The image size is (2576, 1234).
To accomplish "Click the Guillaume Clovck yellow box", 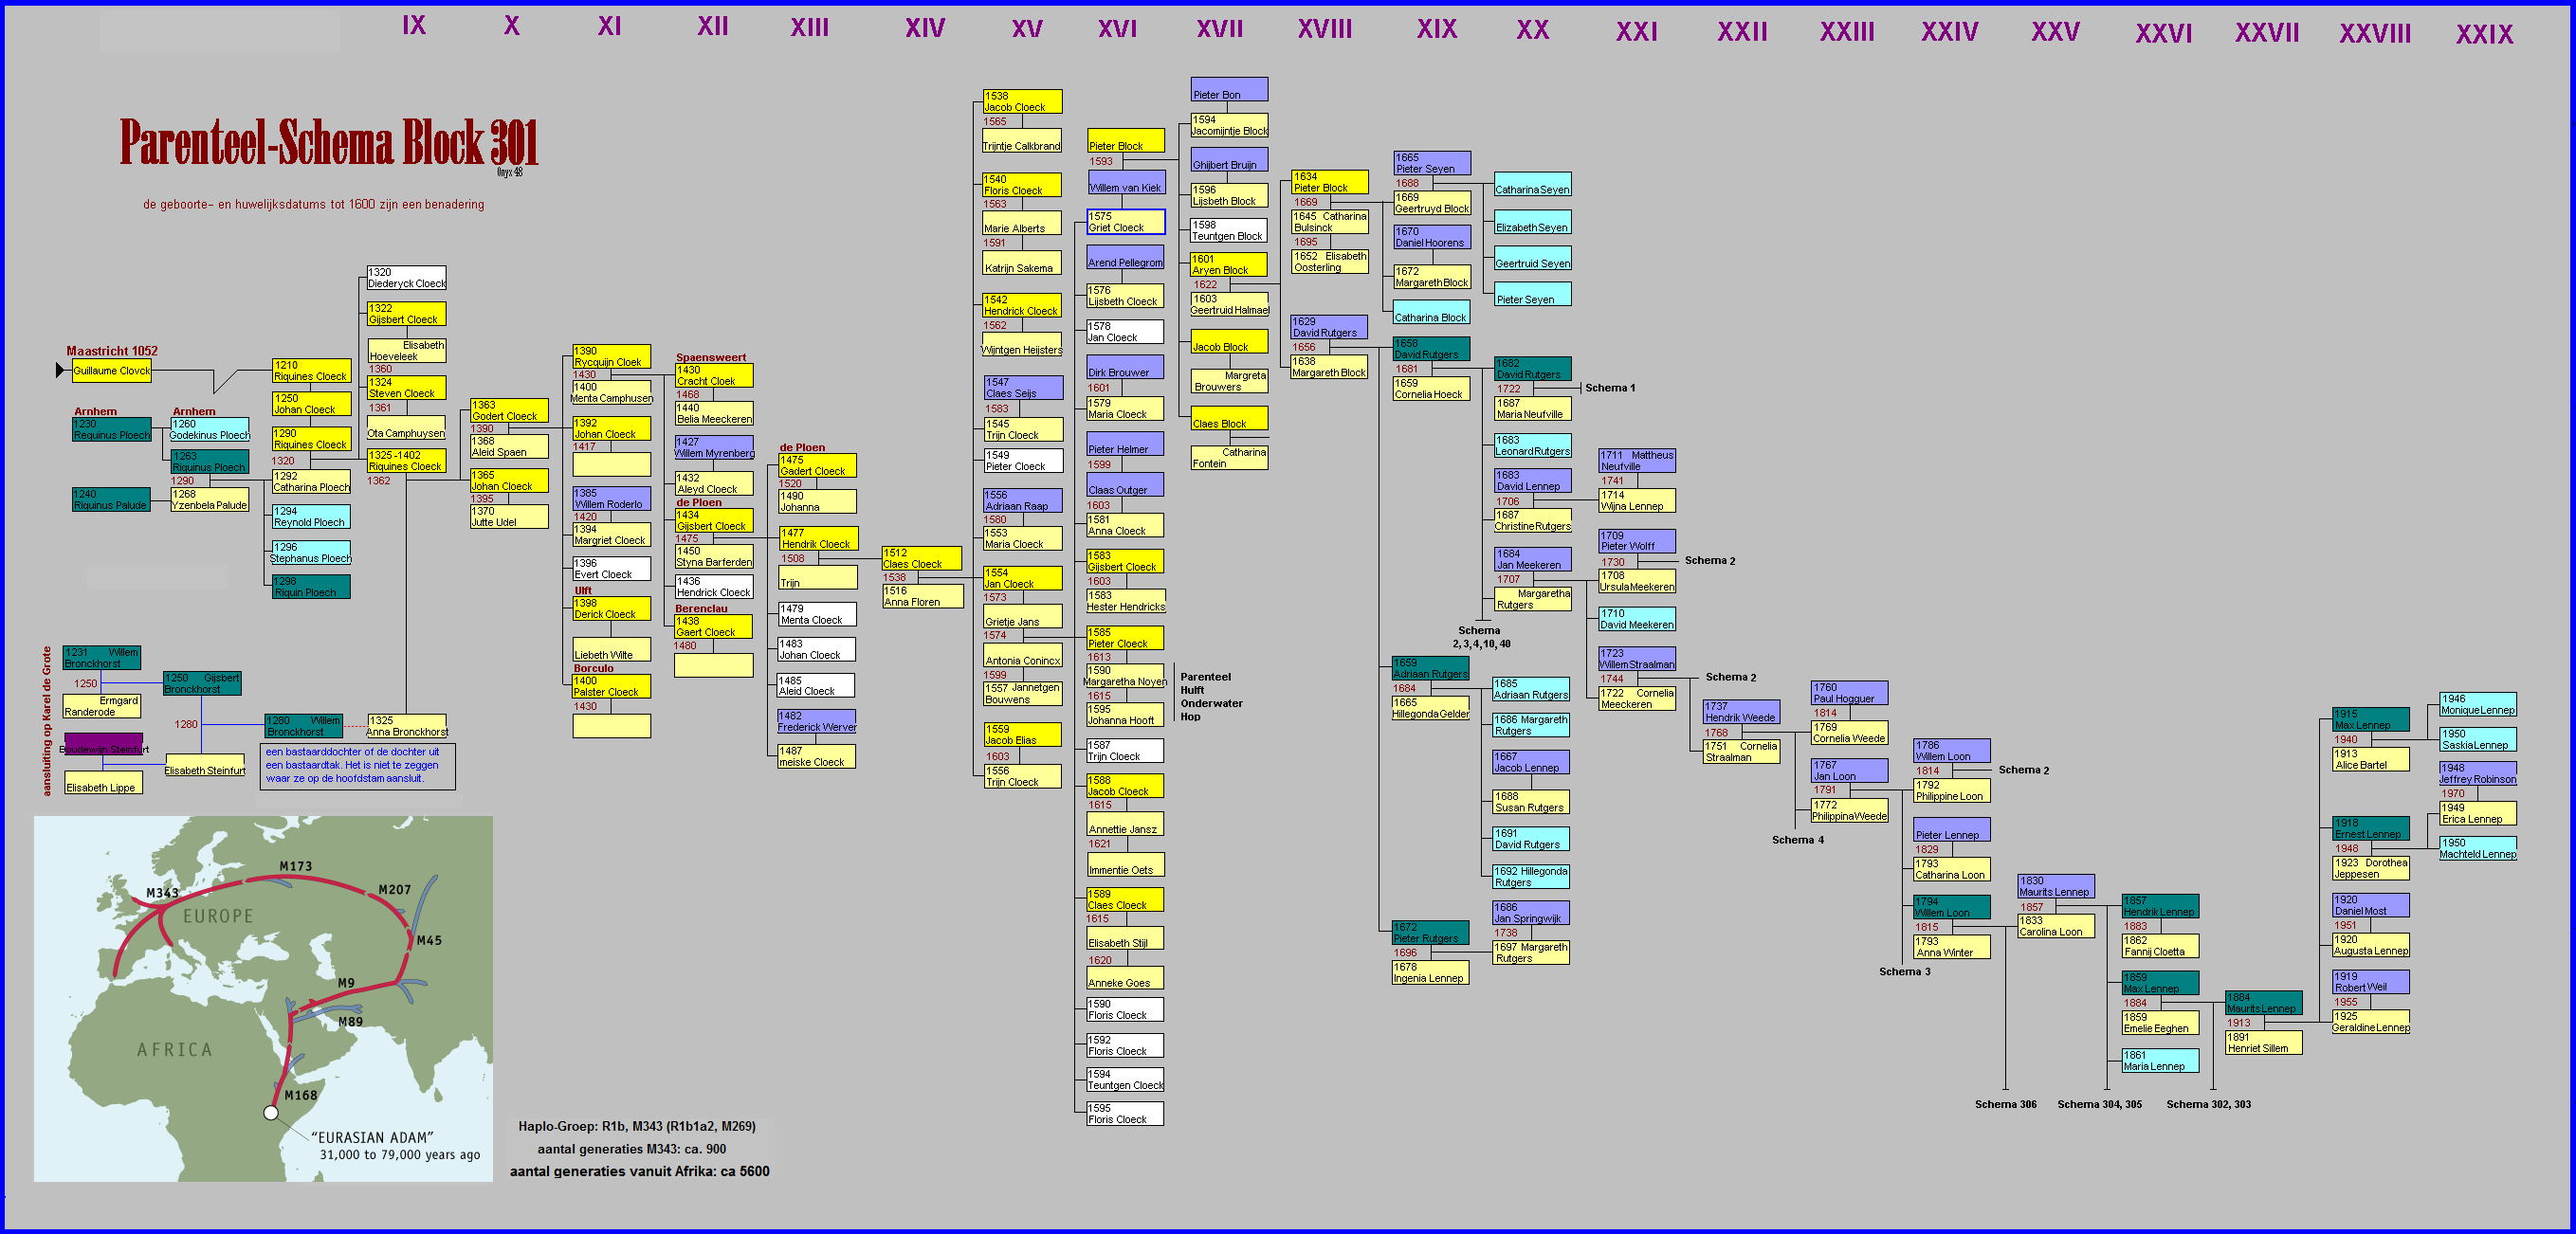I will click(112, 371).
